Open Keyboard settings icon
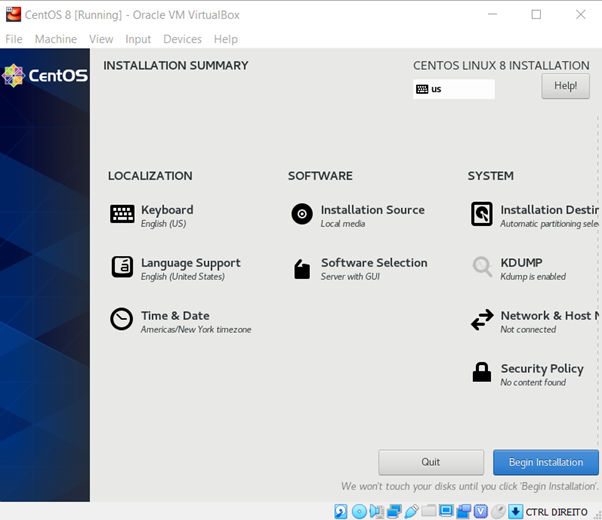The image size is (602, 520). point(122,214)
